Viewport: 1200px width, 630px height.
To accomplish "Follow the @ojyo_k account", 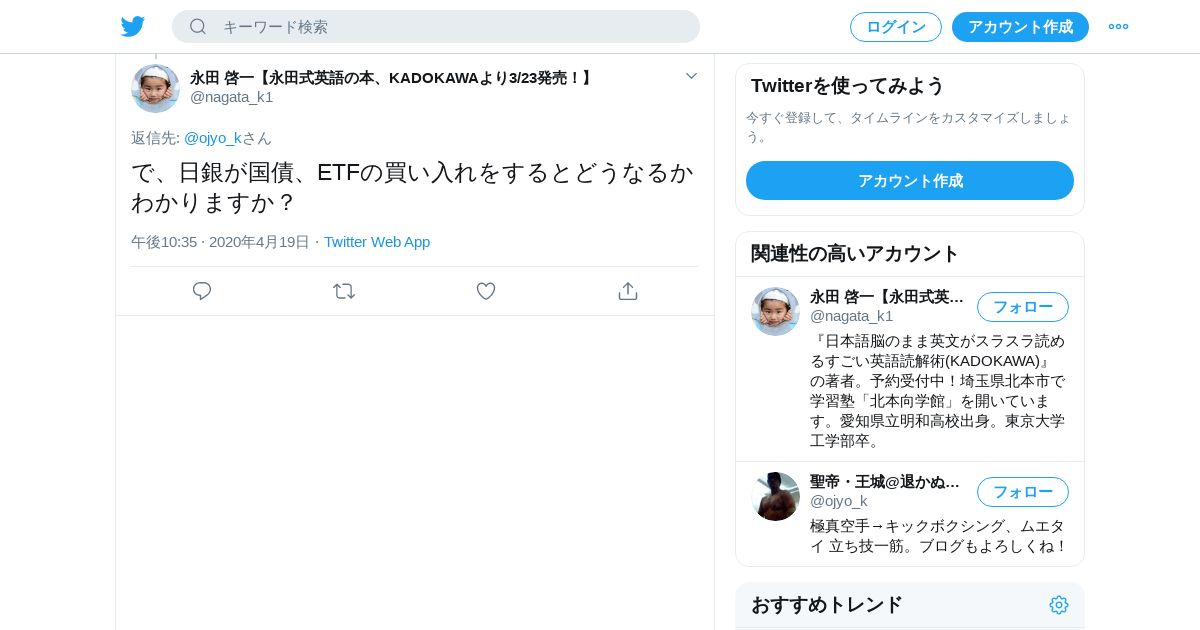I will (1023, 492).
